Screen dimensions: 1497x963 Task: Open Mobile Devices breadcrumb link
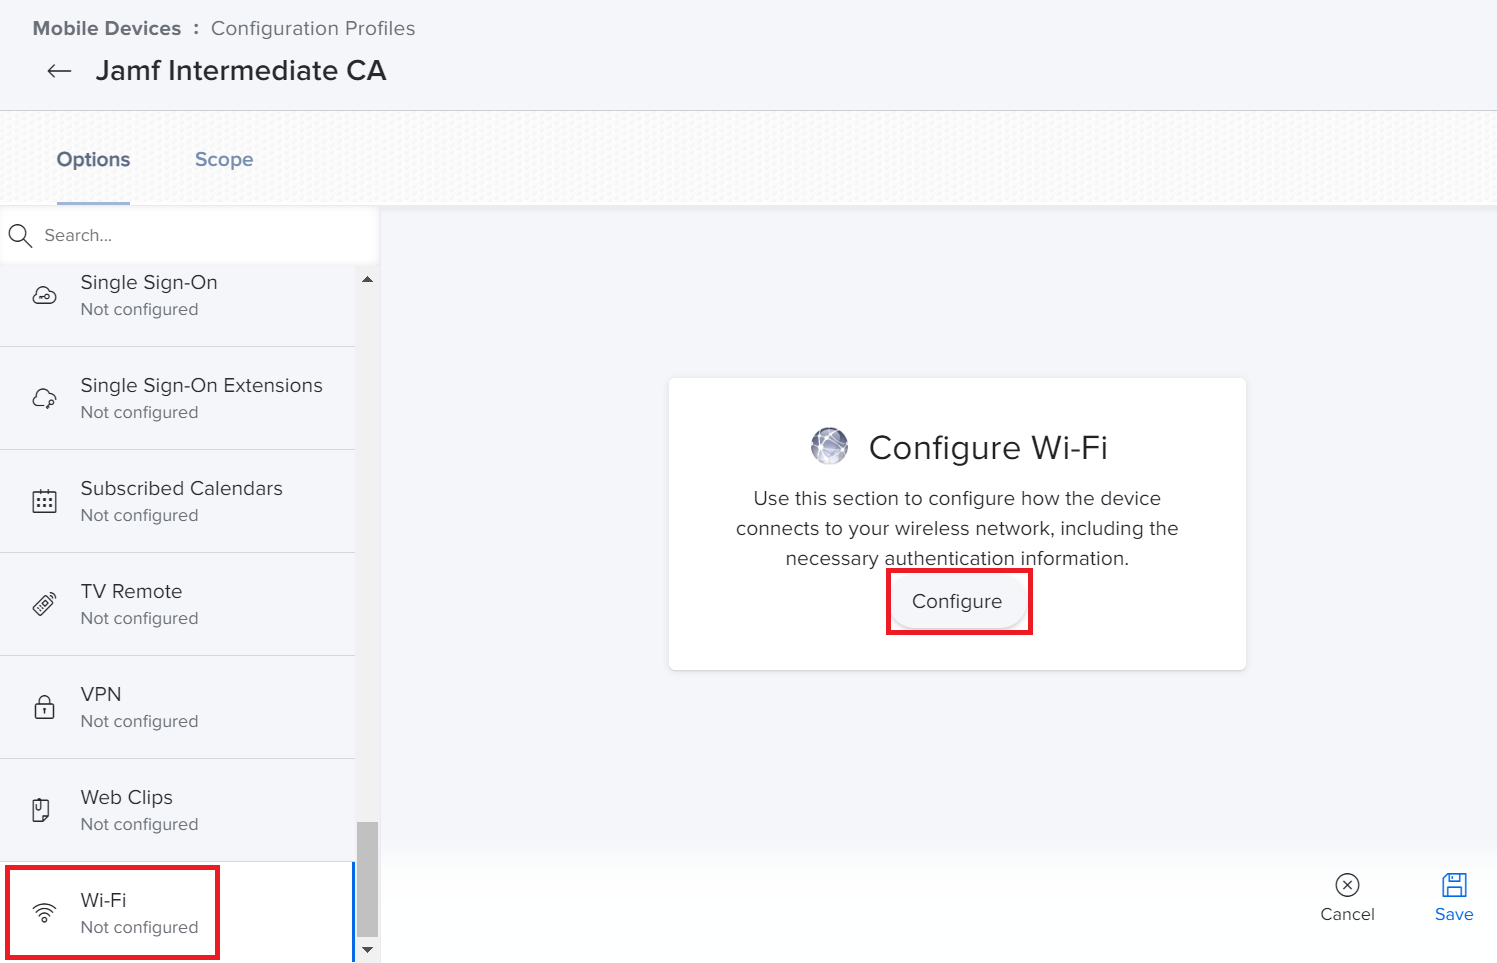click(x=107, y=28)
